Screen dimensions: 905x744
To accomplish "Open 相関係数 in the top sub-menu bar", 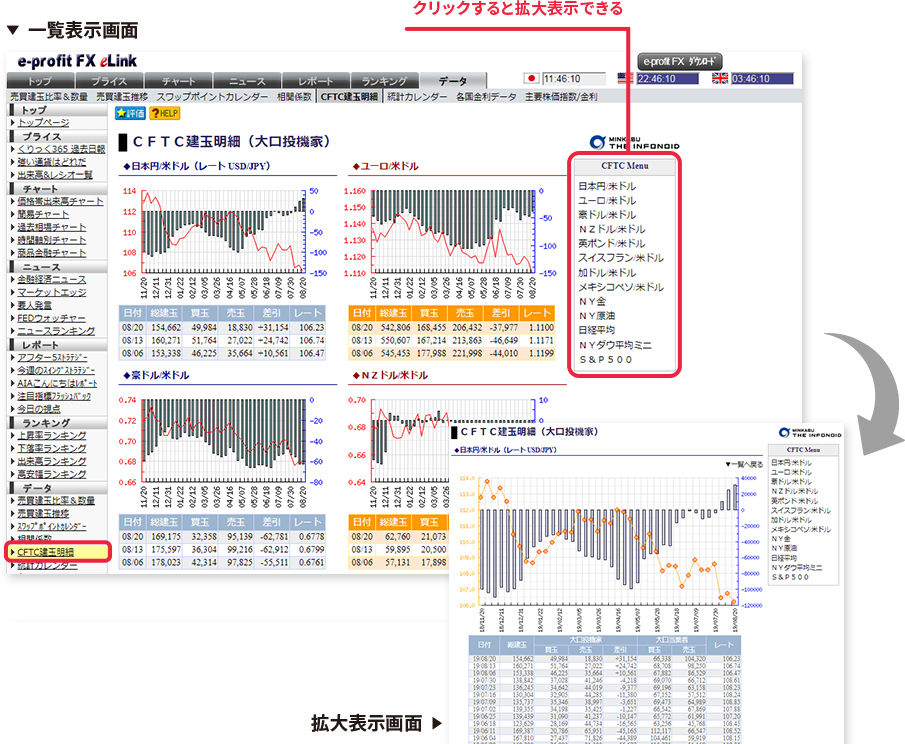I will (x=294, y=97).
